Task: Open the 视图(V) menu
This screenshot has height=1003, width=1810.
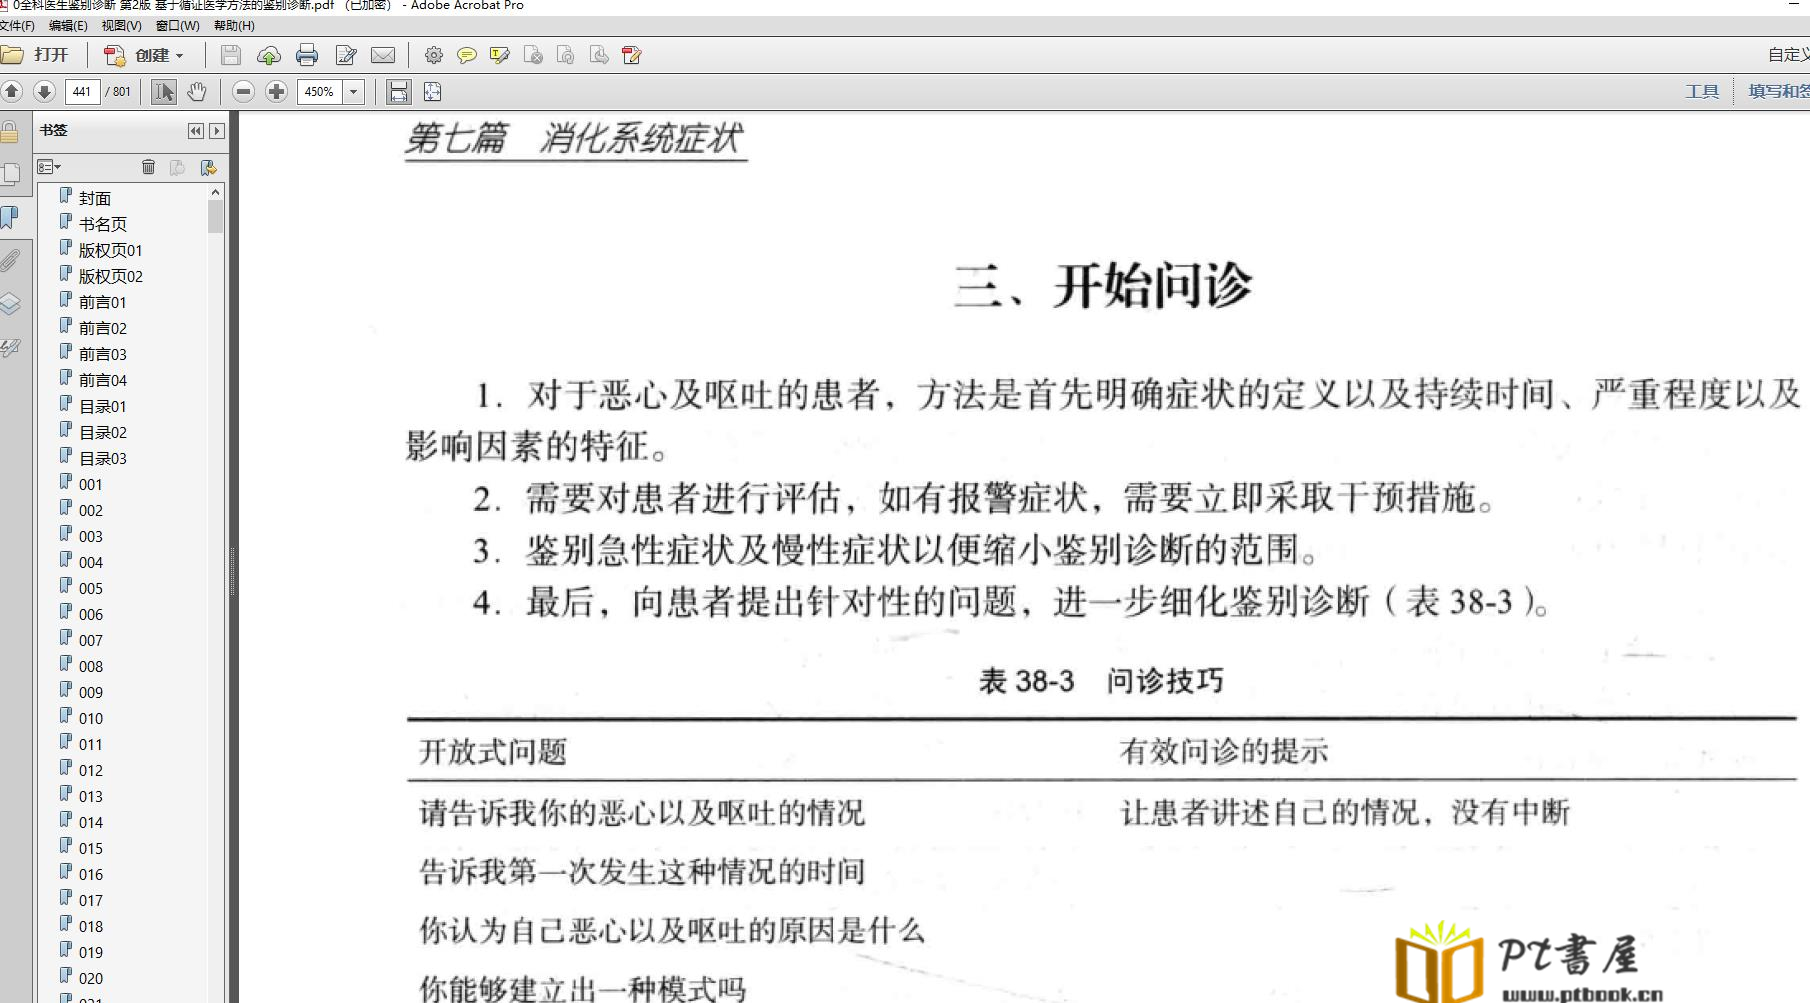Action: 121,26
